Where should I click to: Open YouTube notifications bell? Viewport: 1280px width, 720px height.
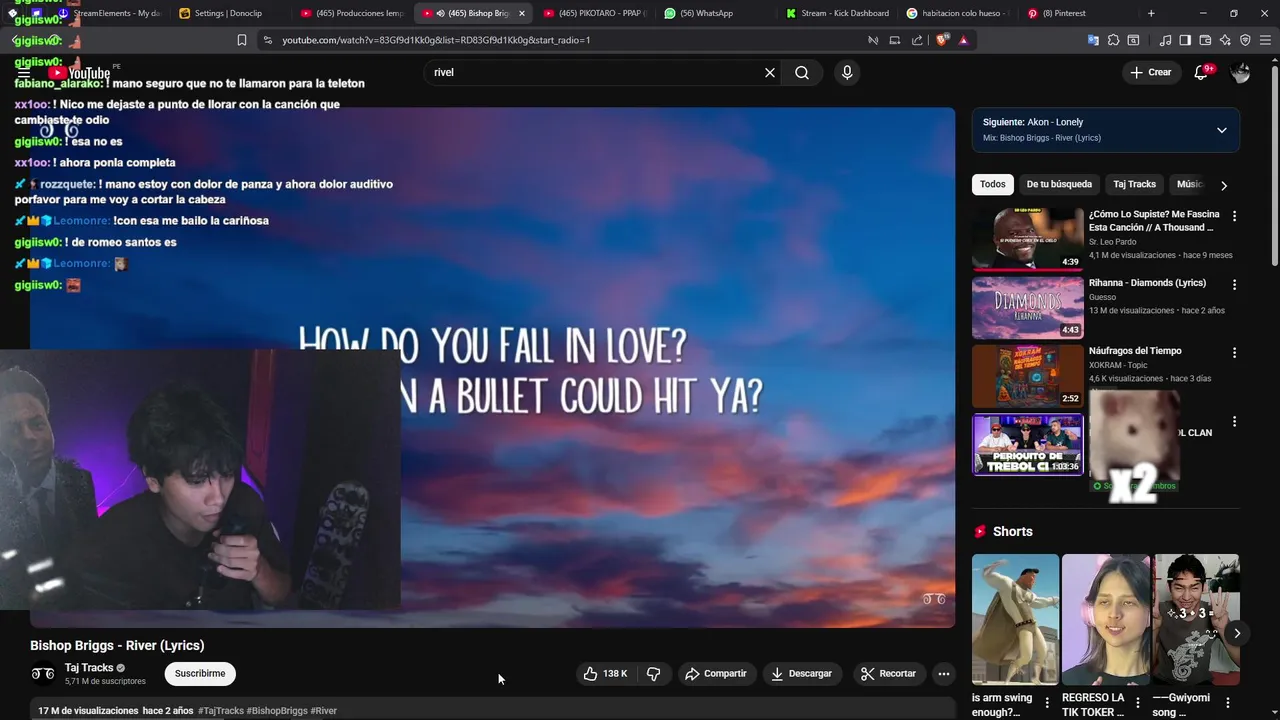coord(1202,72)
